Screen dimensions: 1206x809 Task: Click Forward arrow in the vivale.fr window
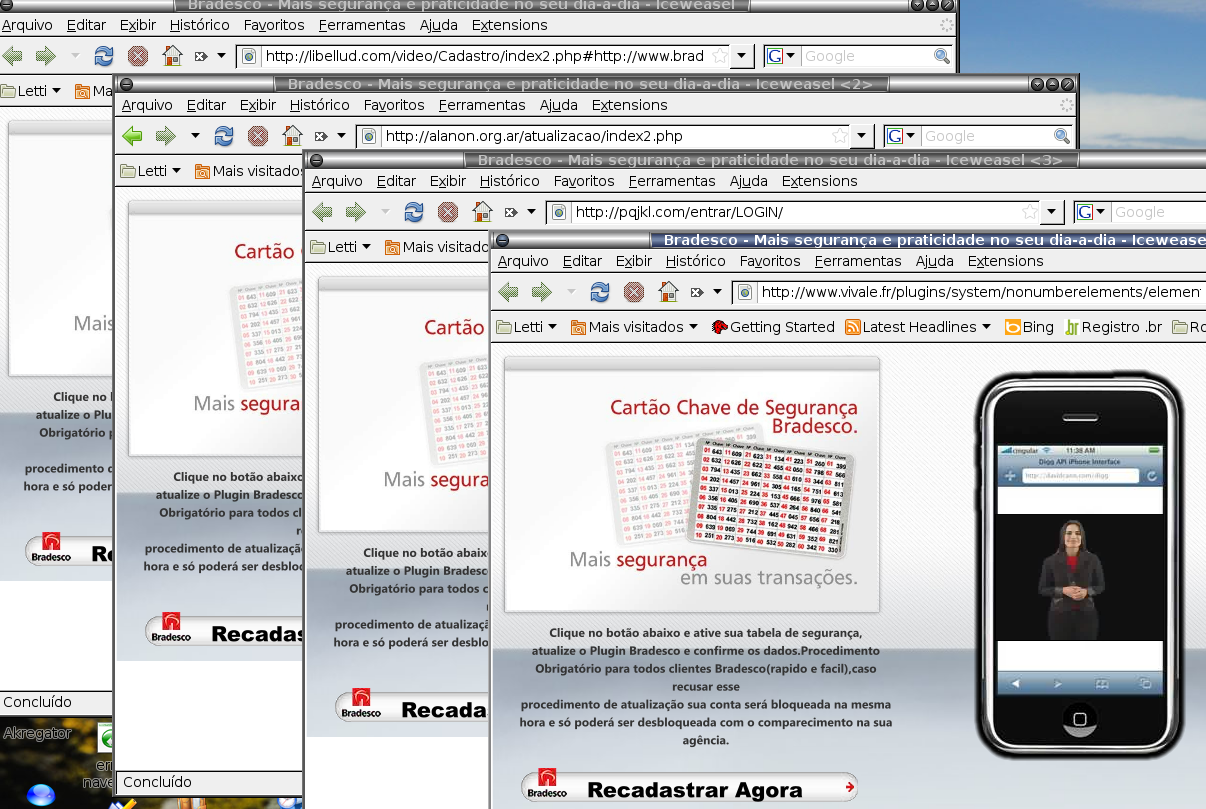point(542,292)
